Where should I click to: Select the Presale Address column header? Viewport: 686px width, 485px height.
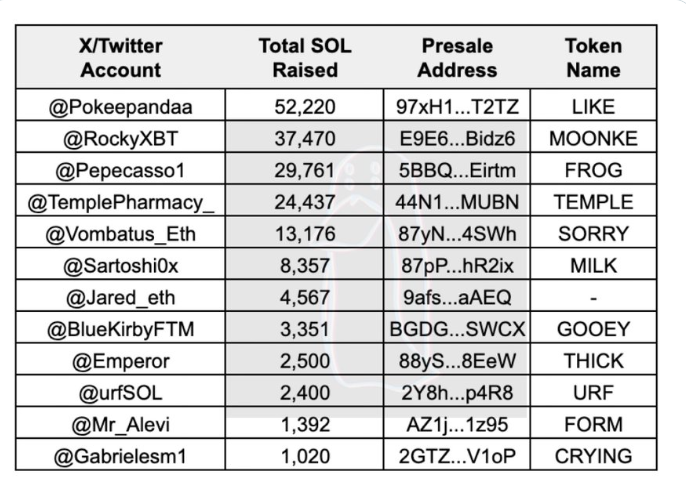coord(457,58)
